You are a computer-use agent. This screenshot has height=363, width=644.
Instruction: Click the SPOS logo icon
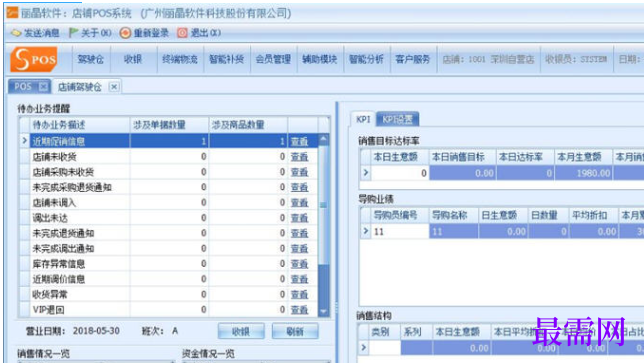click(x=34, y=59)
